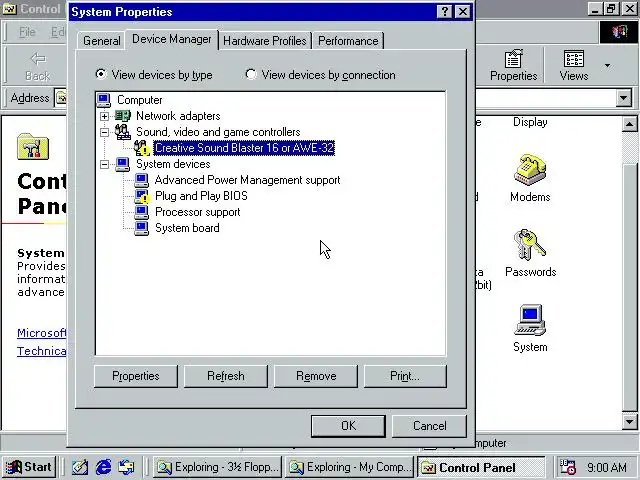
Task: Click the Control Panel vertical scrollbar track
Action: click(629, 148)
